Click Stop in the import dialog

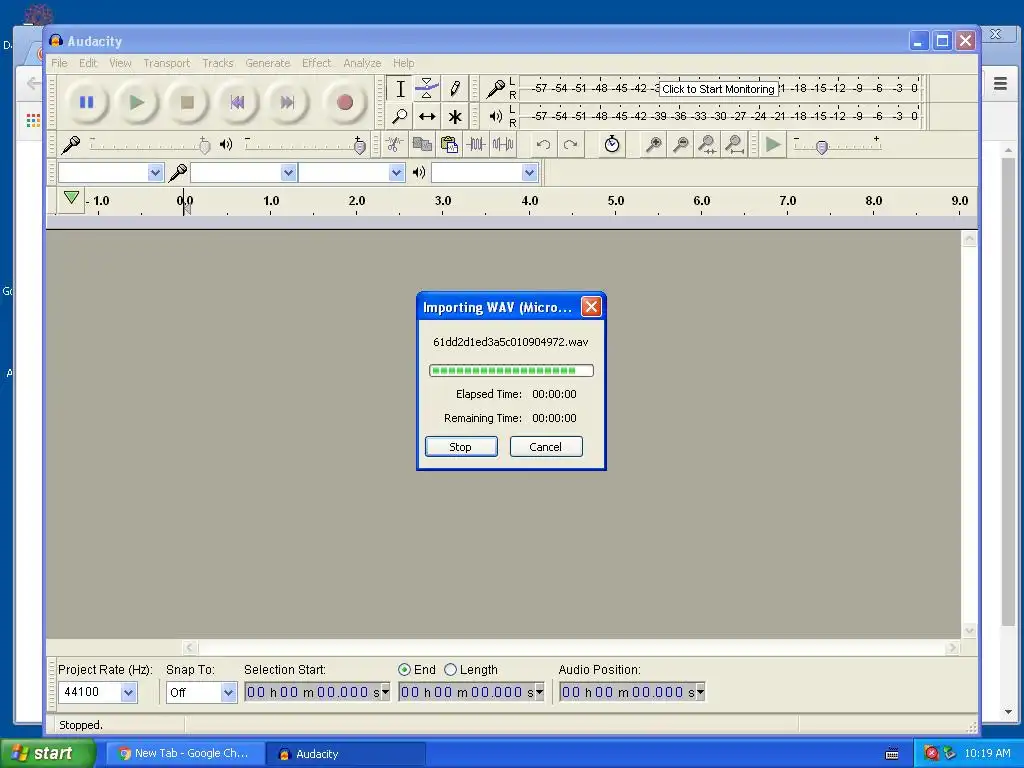(x=461, y=447)
